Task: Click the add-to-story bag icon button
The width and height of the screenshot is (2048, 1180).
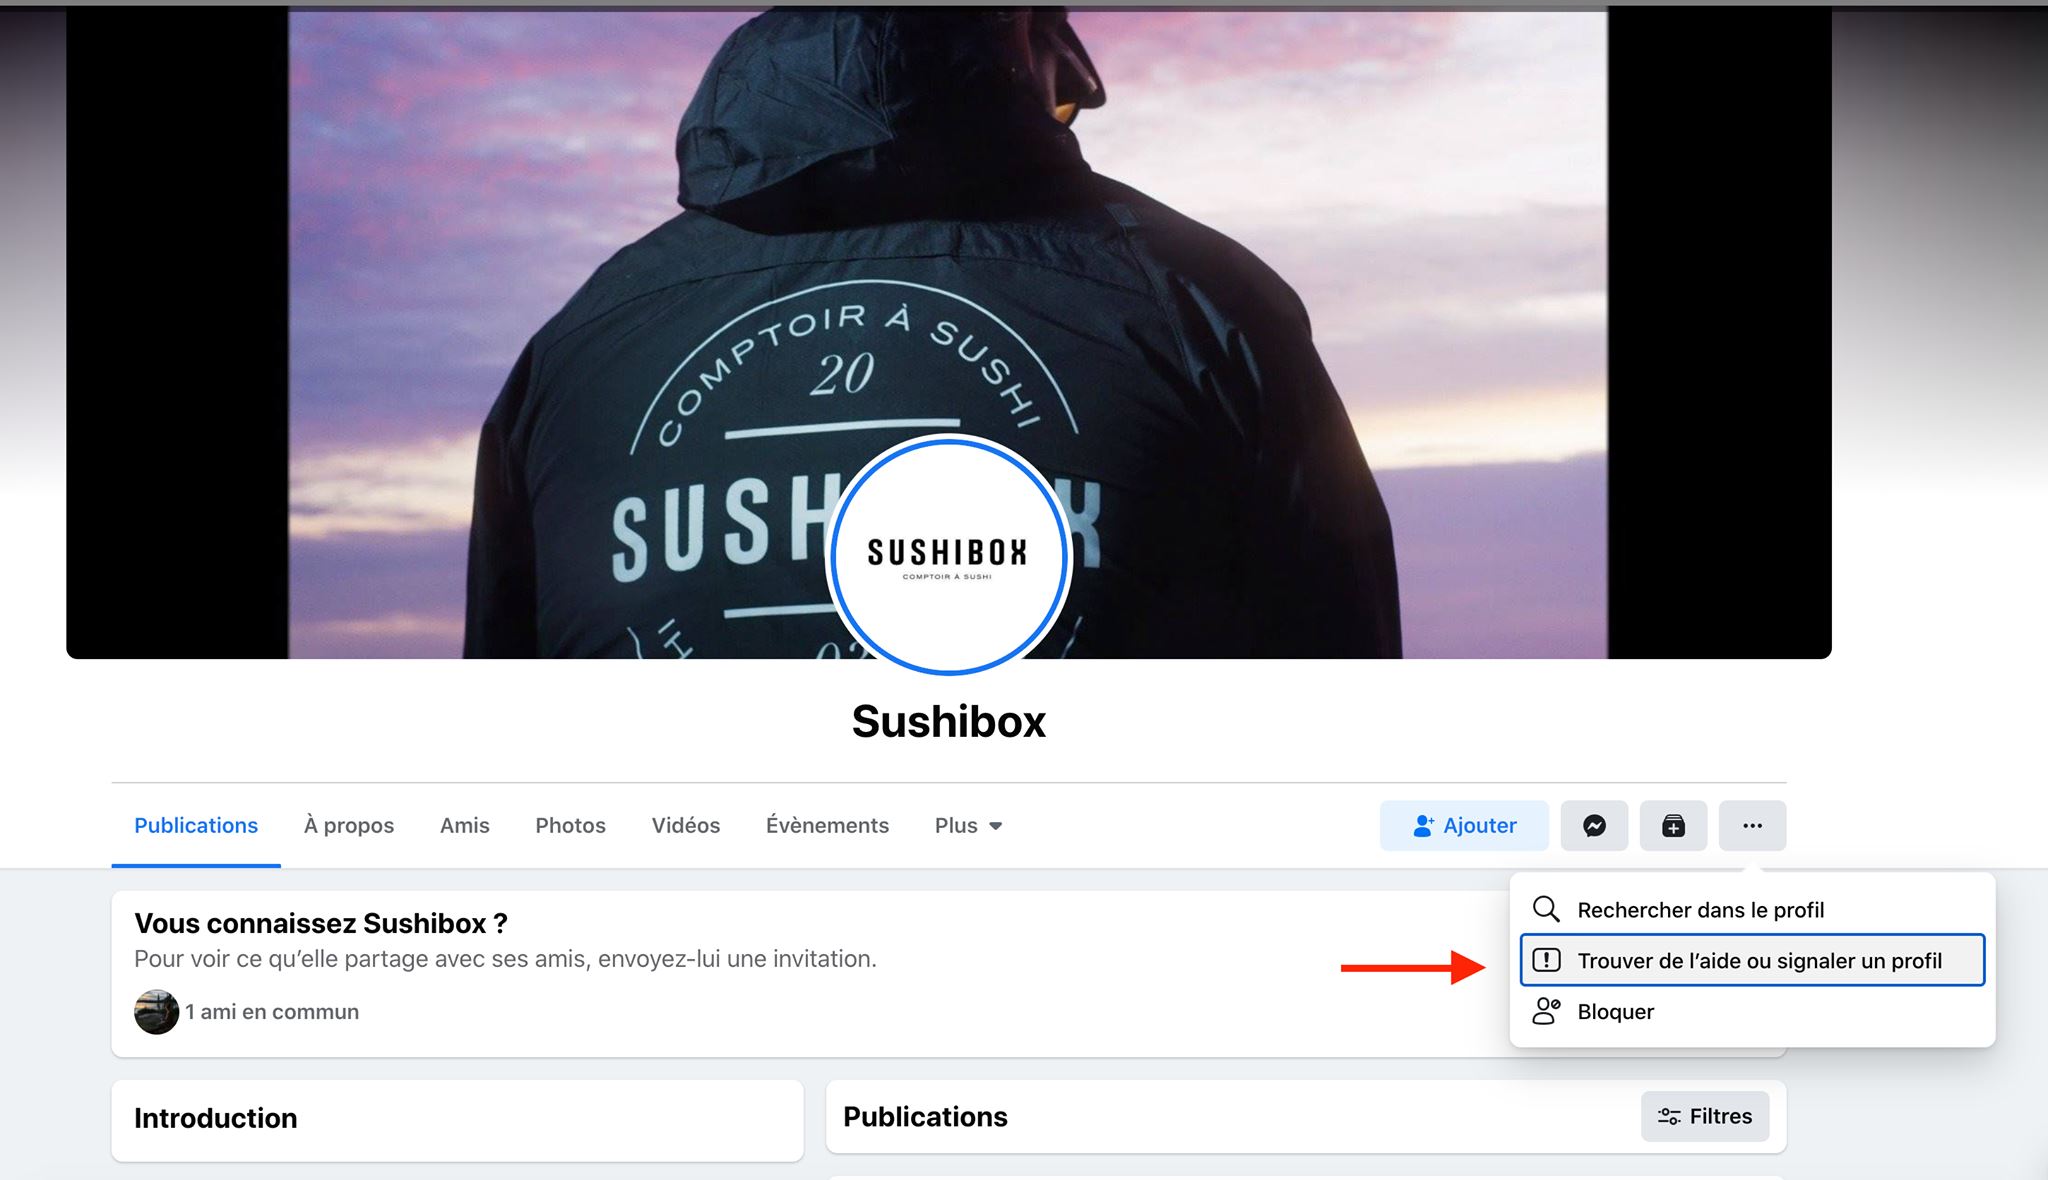Action: pos(1673,825)
